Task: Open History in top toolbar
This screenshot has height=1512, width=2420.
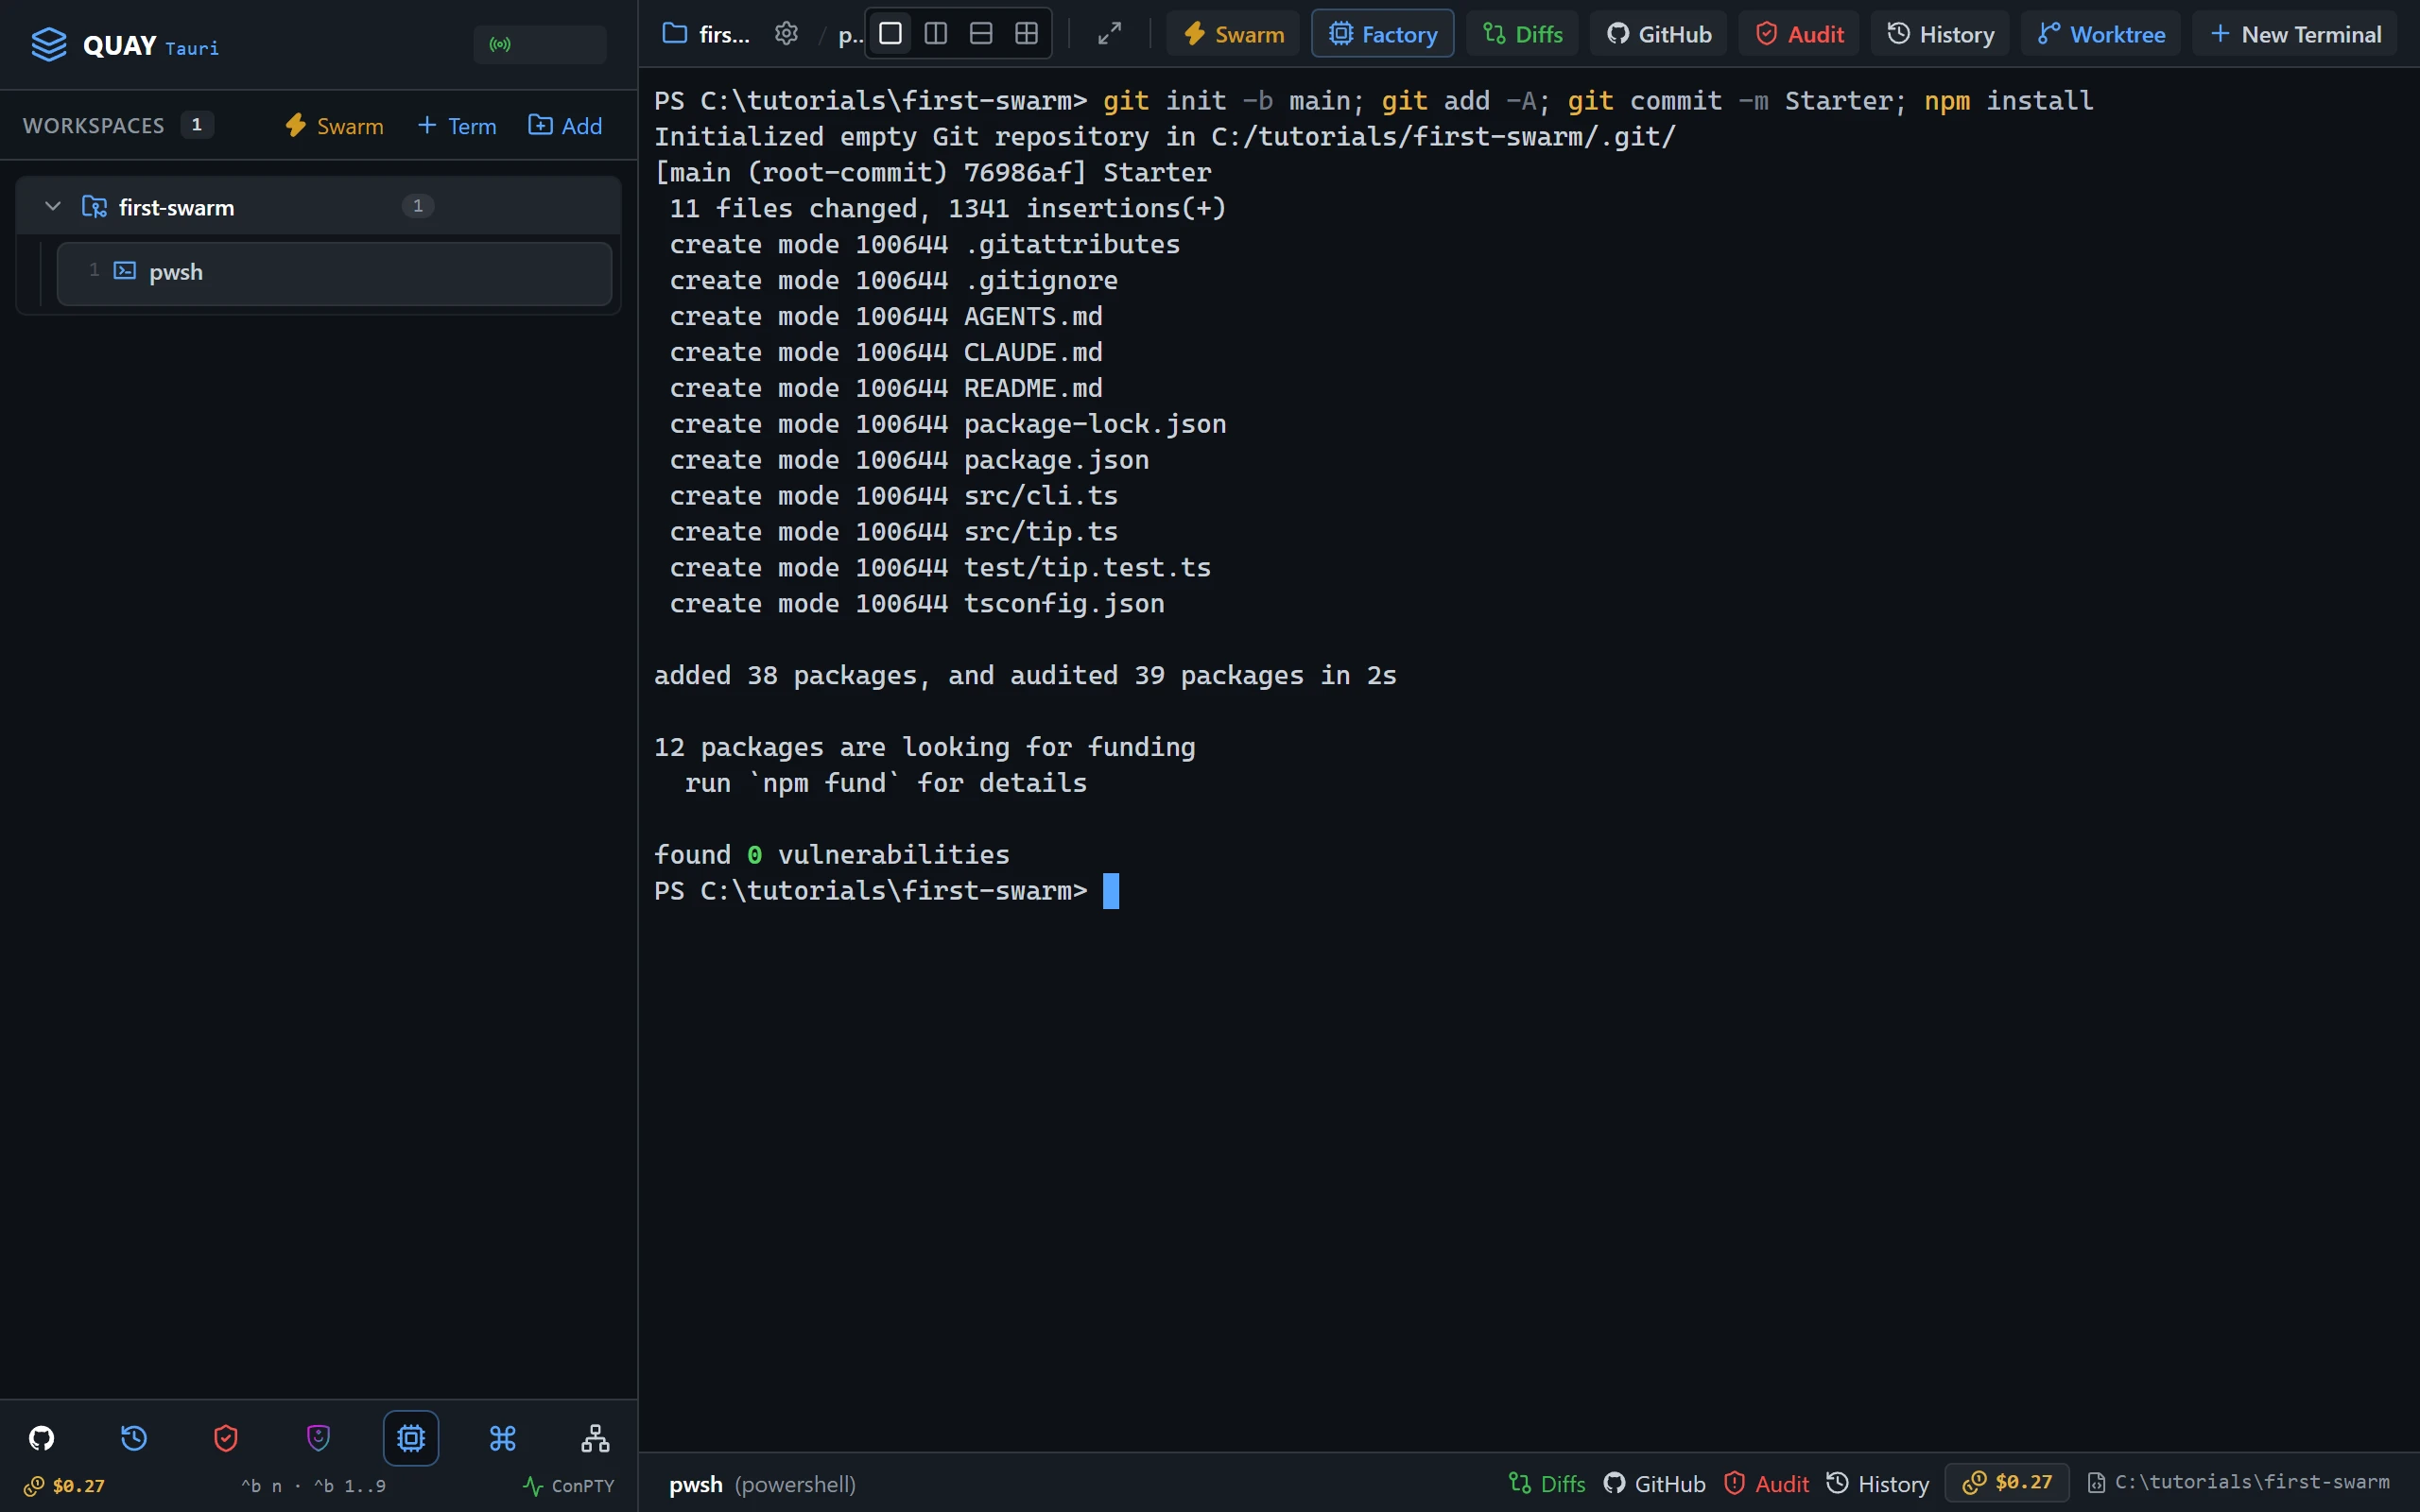Action: (x=1940, y=34)
